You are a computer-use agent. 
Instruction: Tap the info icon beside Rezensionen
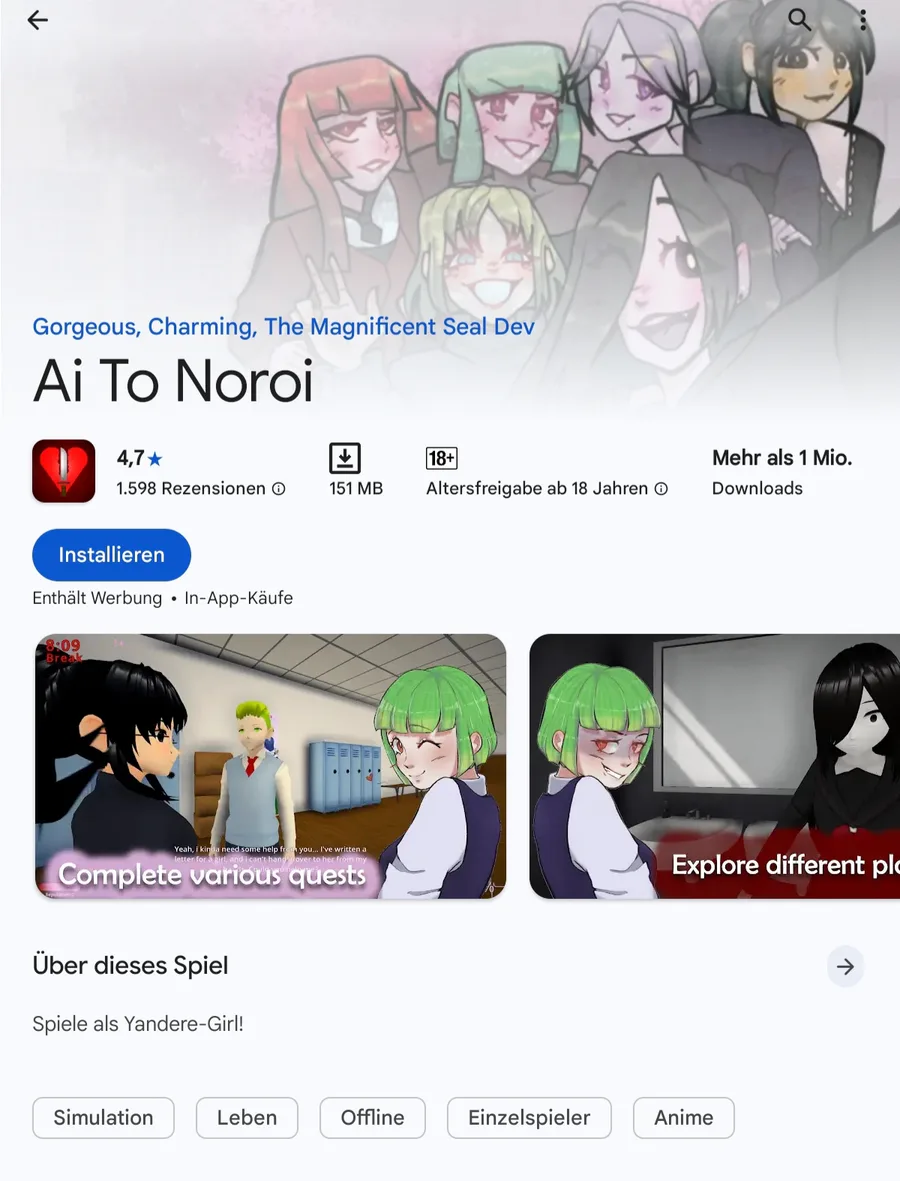[279, 489]
